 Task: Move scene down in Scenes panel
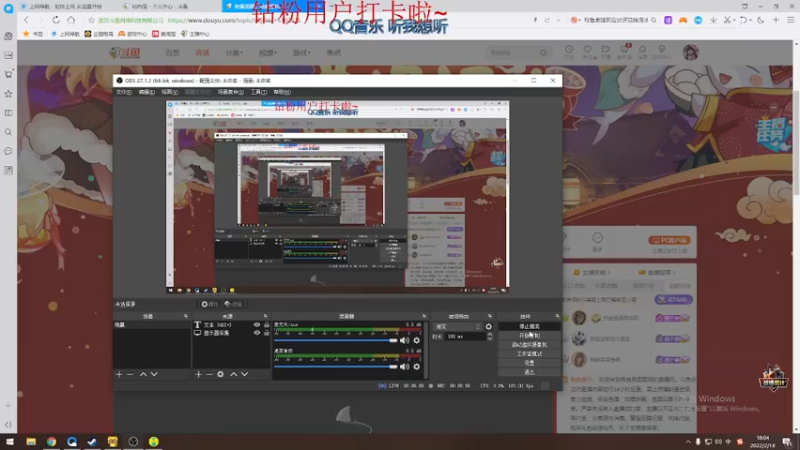click(154, 374)
